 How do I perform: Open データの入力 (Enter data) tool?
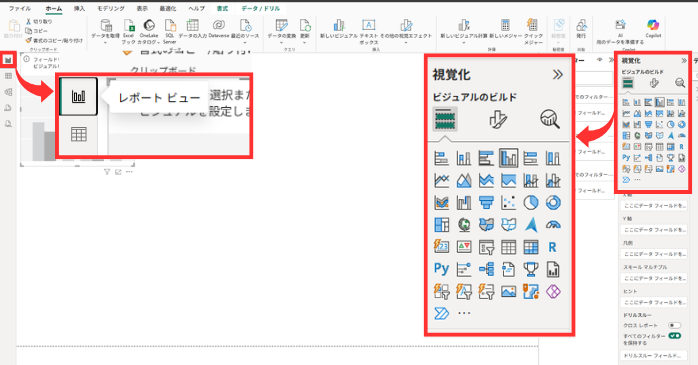(193, 29)
